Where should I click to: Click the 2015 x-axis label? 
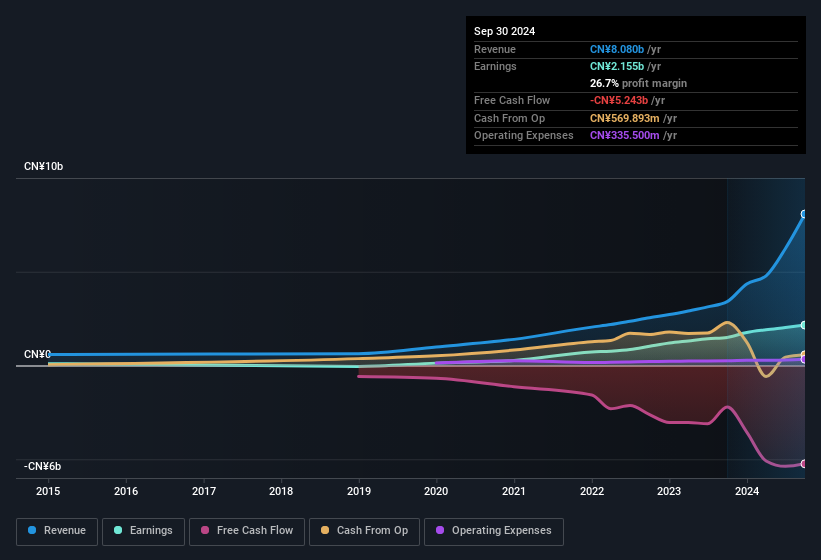pos(48,491)
